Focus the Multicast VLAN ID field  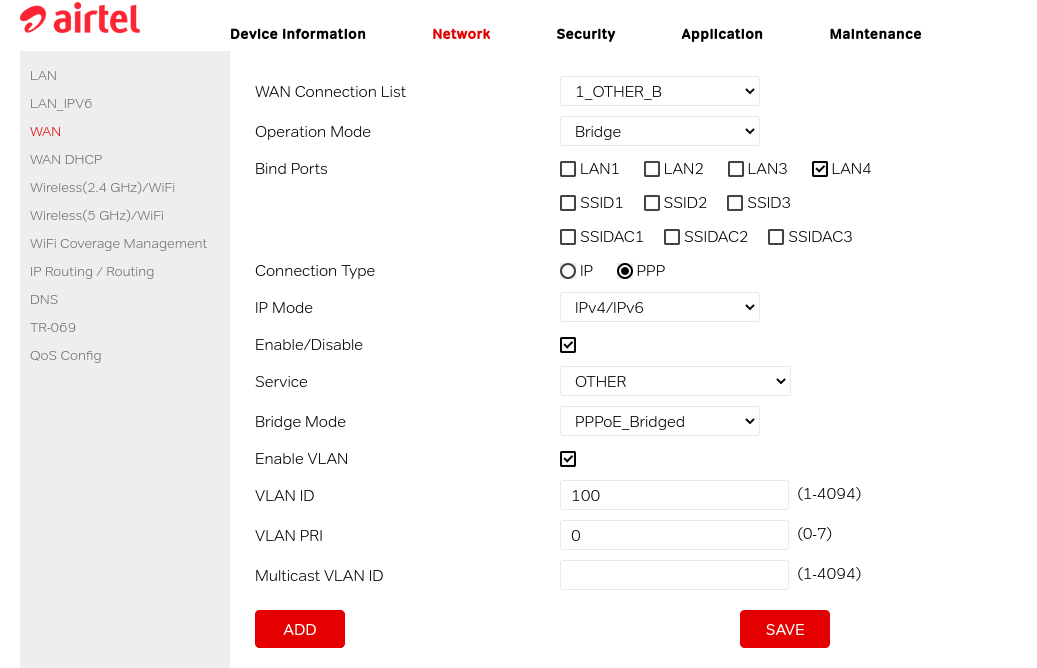click(674, 575)
